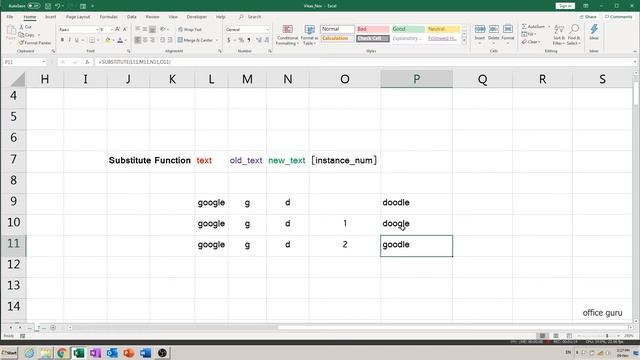Viewport: 640px width, 360px height.
Task: Toggle Wrap Text
Action: (x=190, y=29)
